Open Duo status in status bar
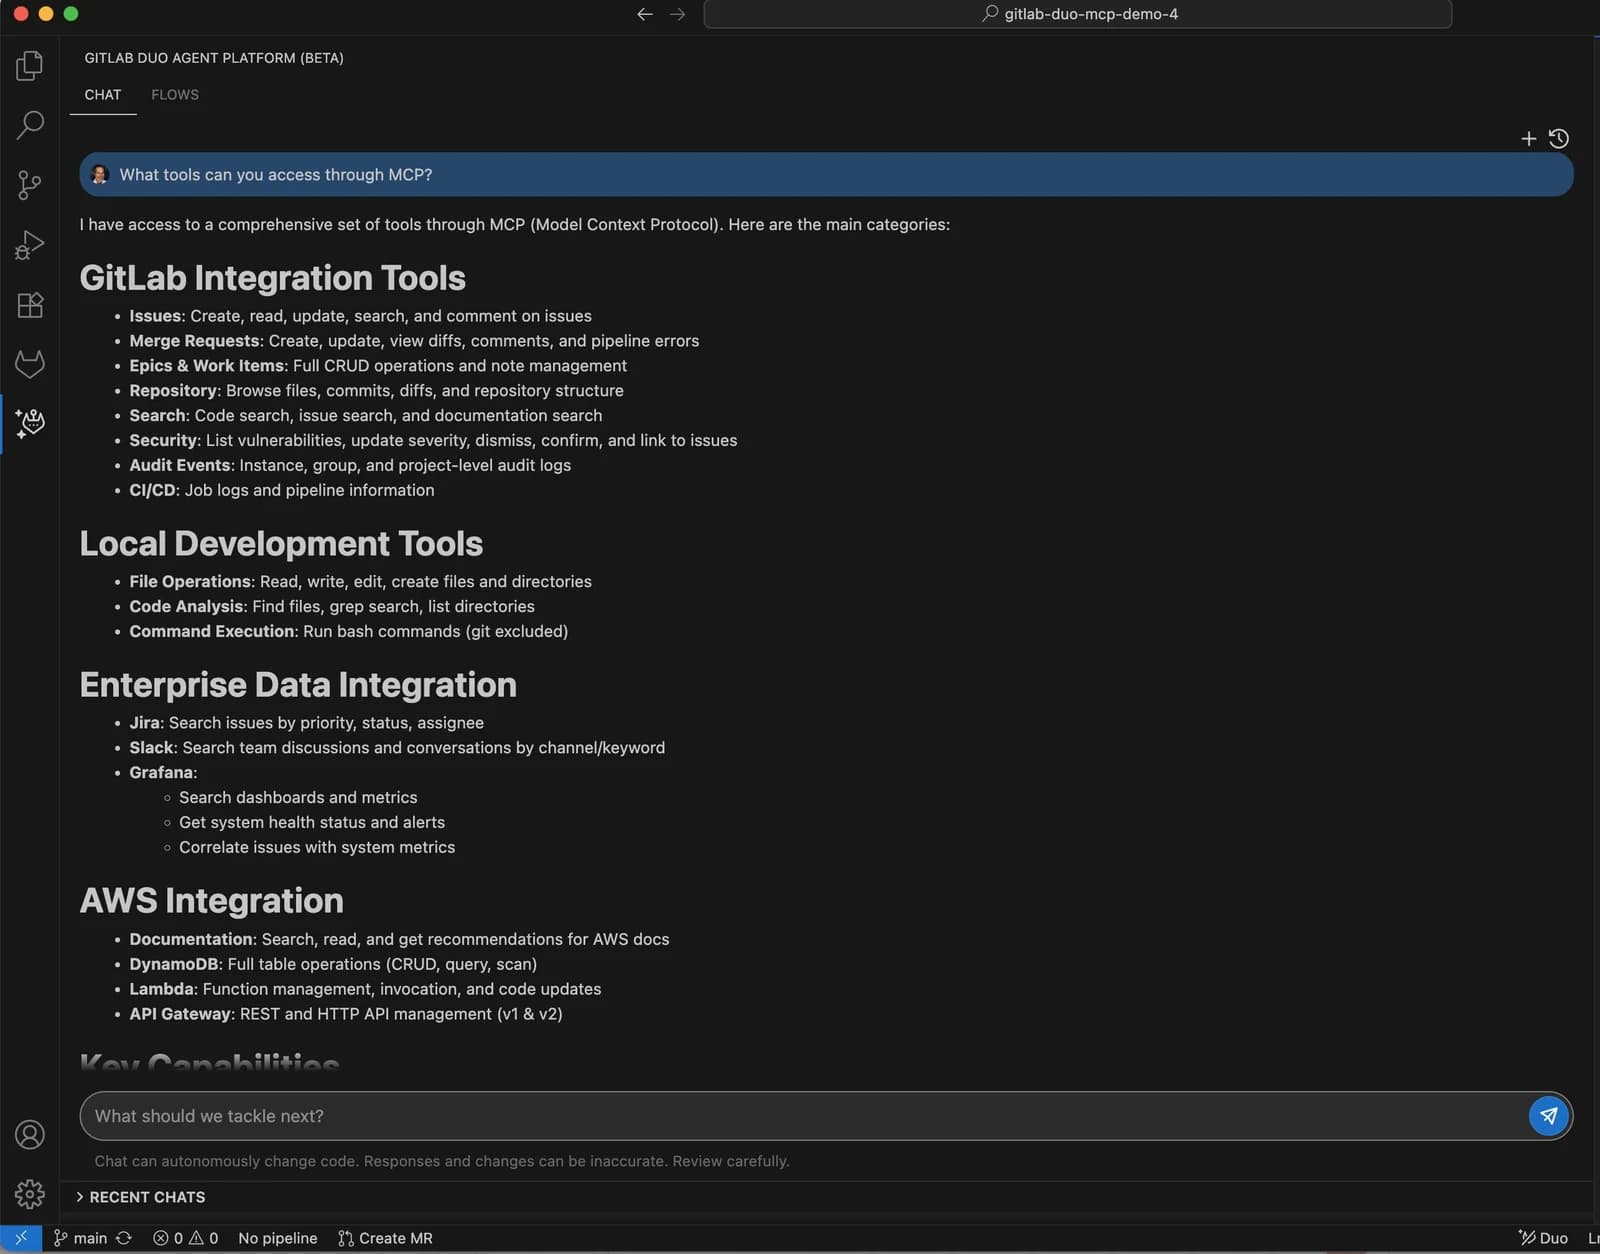Image resolution: width=1600 pixels, height=1254 pixels. coord(1544,1238)
